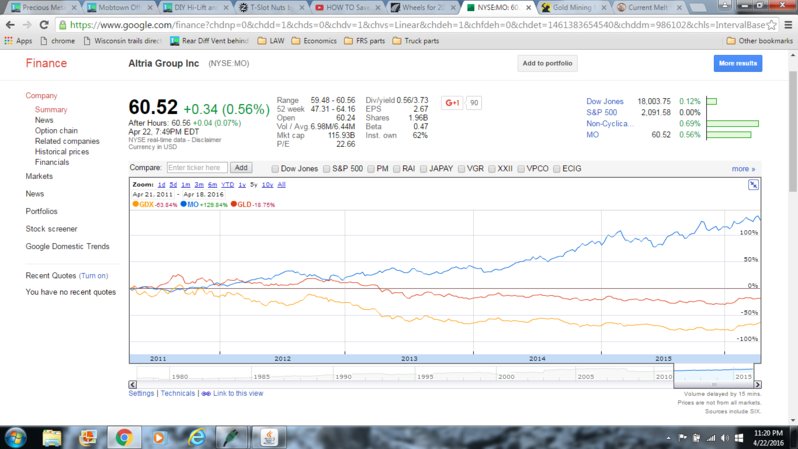The height and width of the screenshot is (449, 798).
Task: Launch media player from taskbar
Action: pyautogui.click(x=159, y=437)
